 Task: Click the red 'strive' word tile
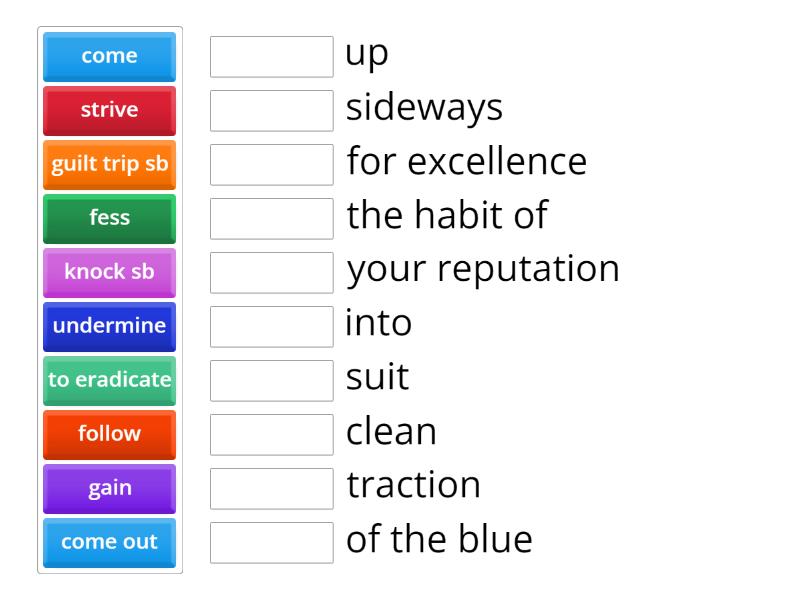click(109, 110)
